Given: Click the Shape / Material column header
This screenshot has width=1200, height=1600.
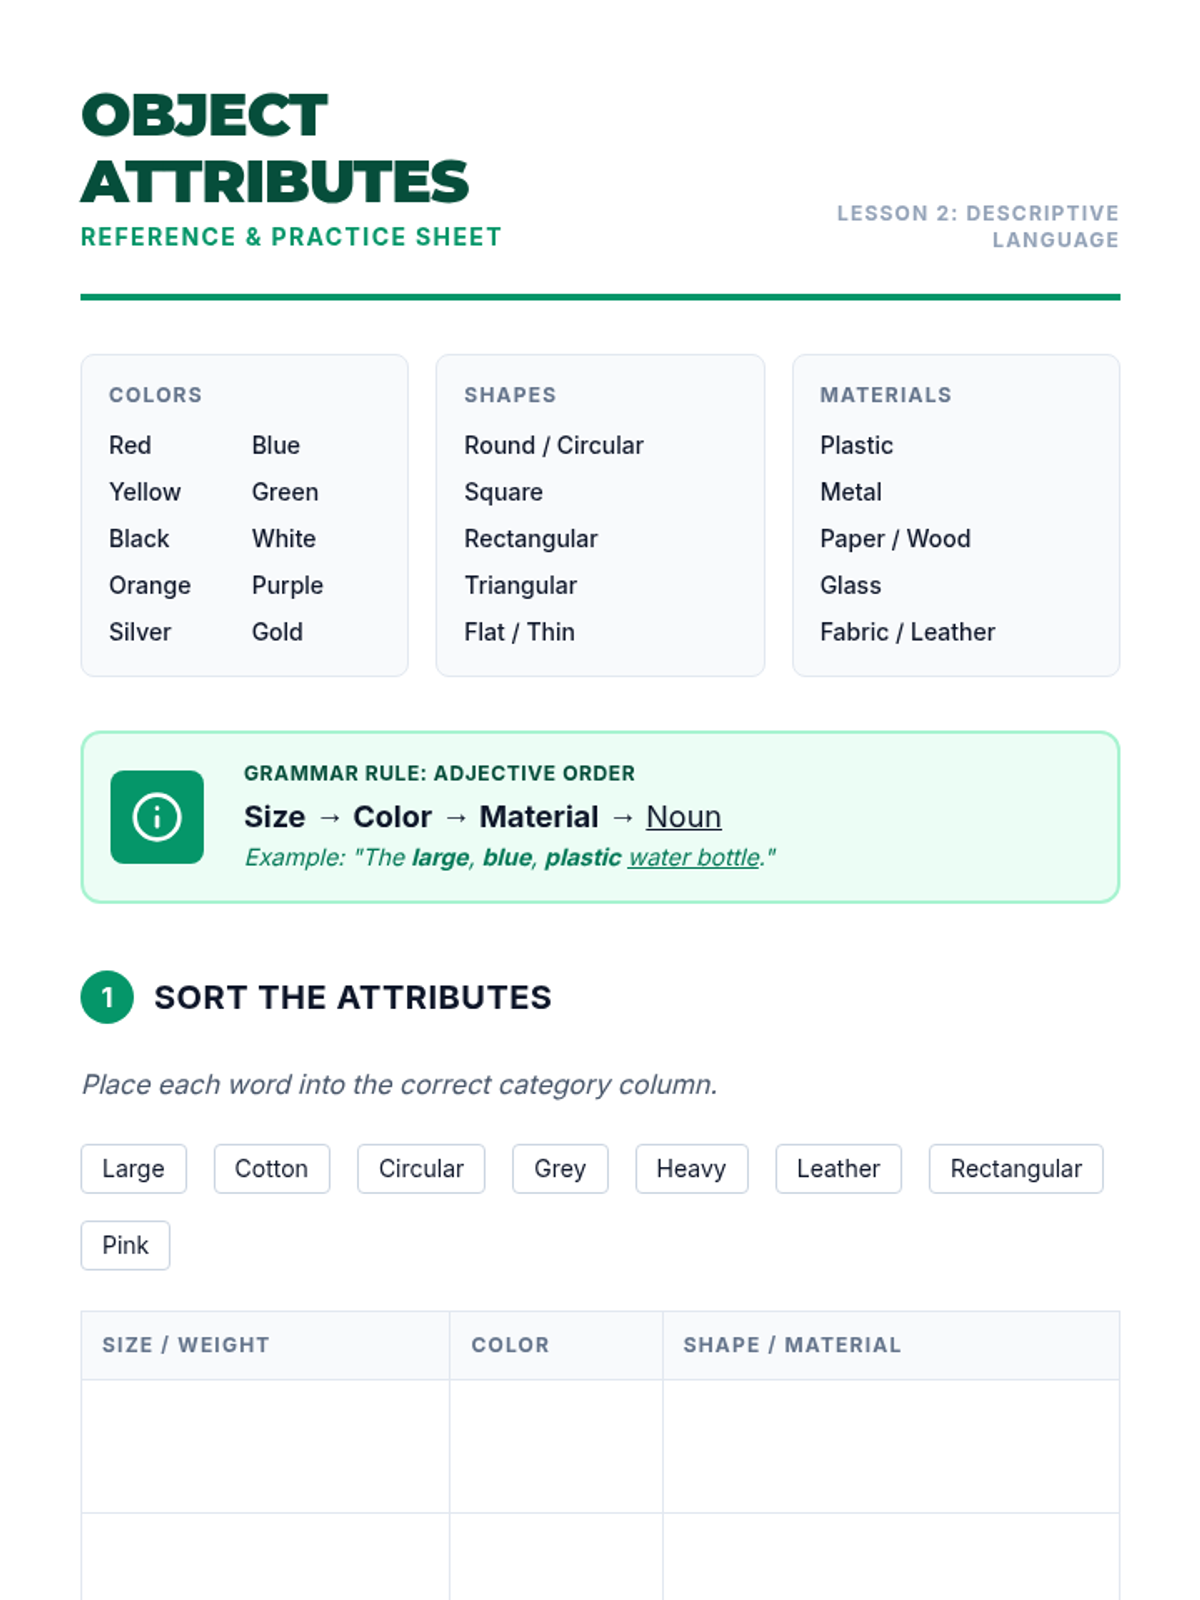Looking at the screenshot, I should [792, 1345].
